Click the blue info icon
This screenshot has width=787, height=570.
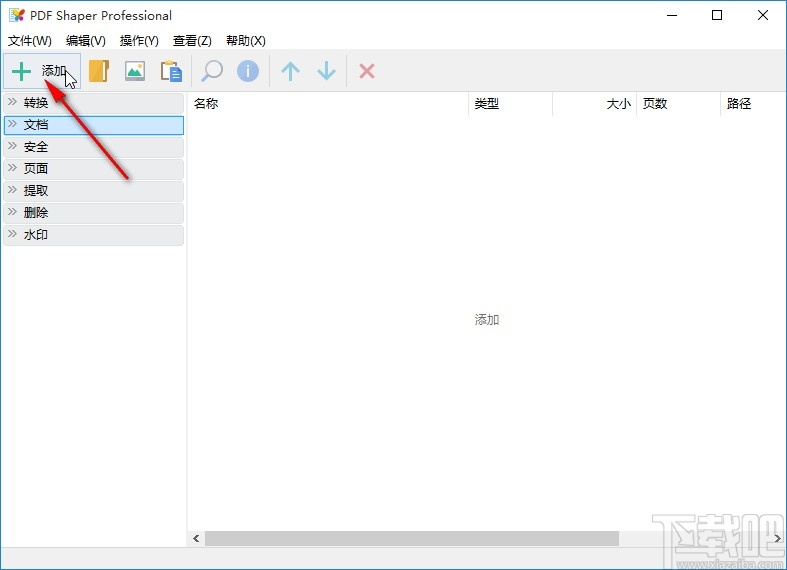click(248, 71)
